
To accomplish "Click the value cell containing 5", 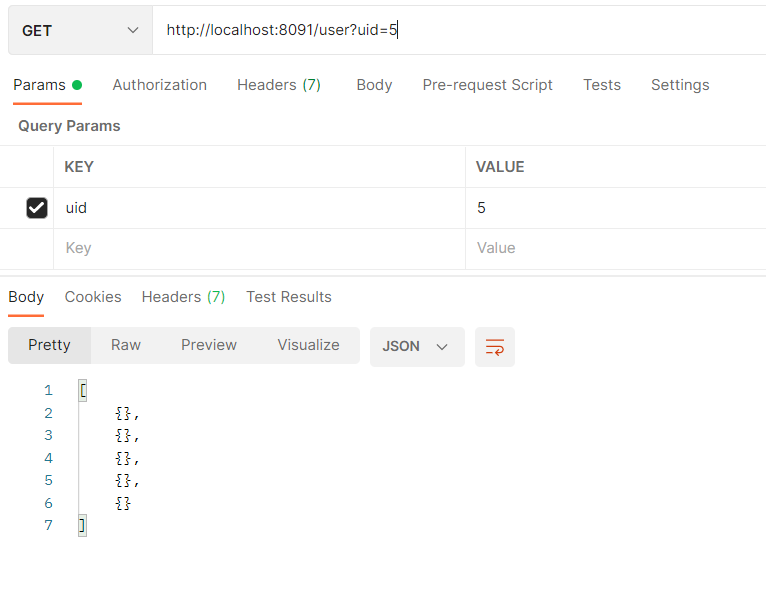I will click(x=616, y=208).
